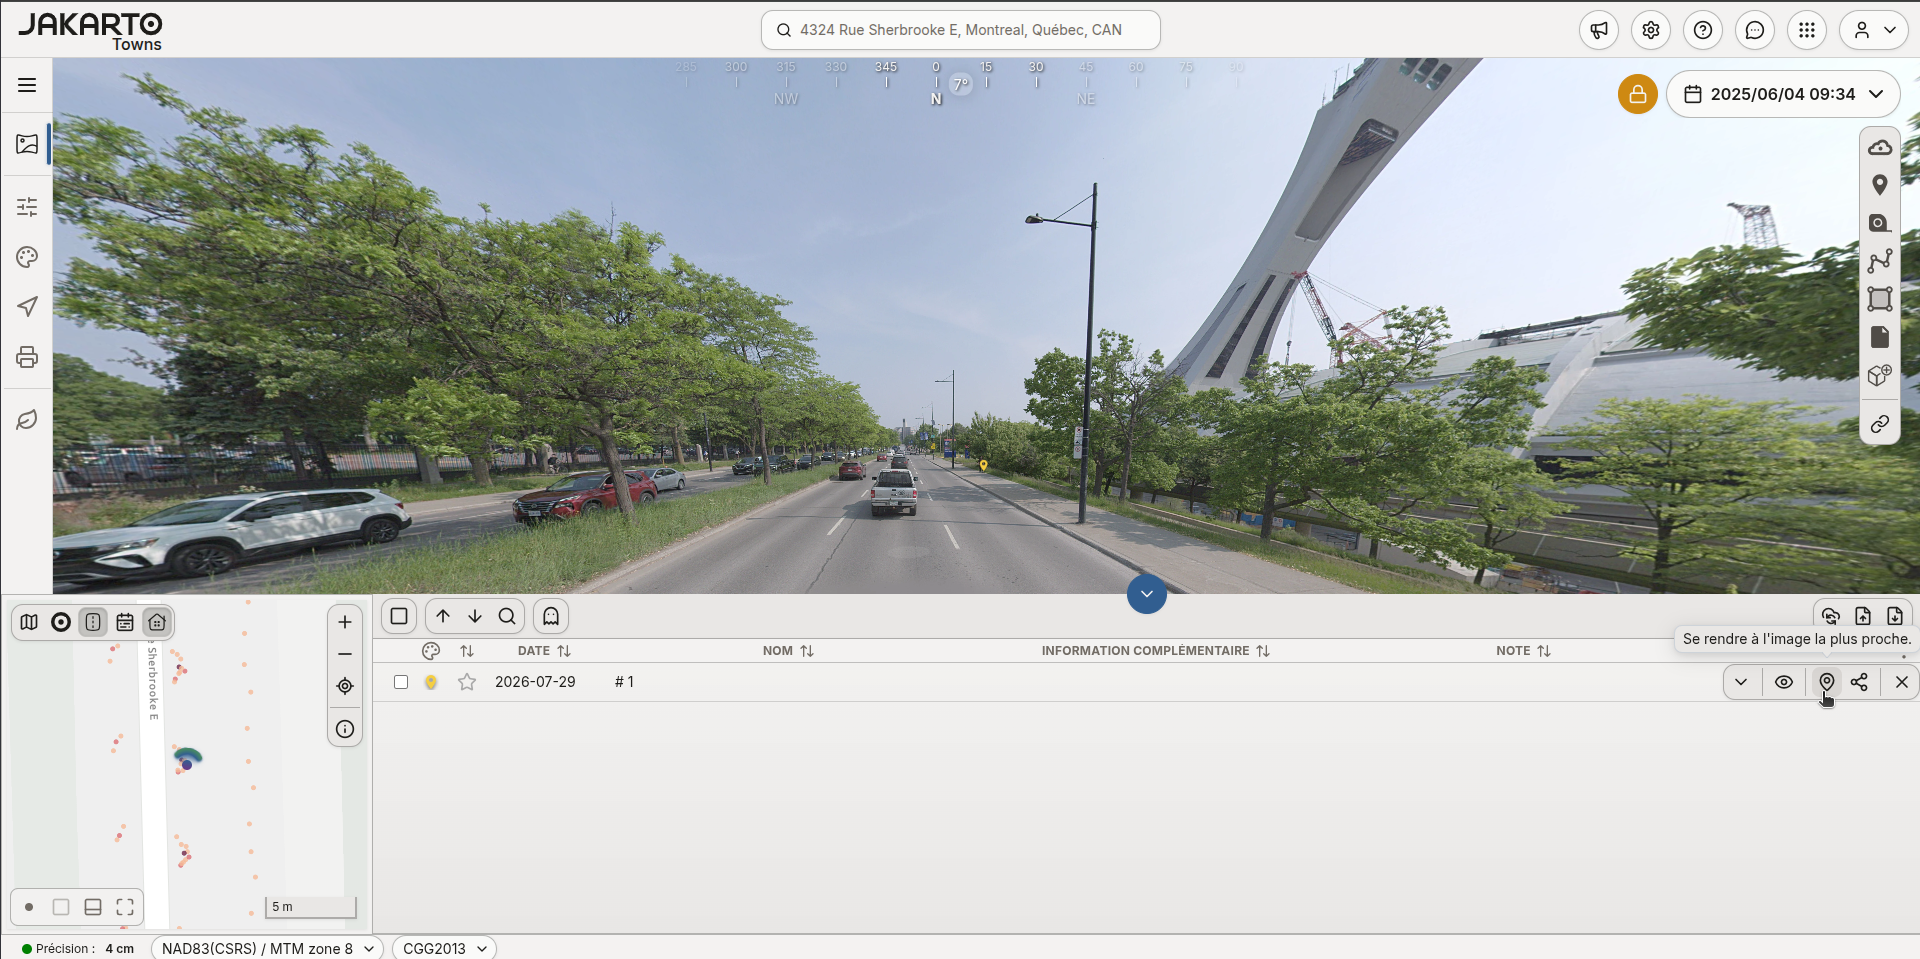Share row #1 annotation
The width and height of the screenshot is (1920, 959).
pos(1859,682)
